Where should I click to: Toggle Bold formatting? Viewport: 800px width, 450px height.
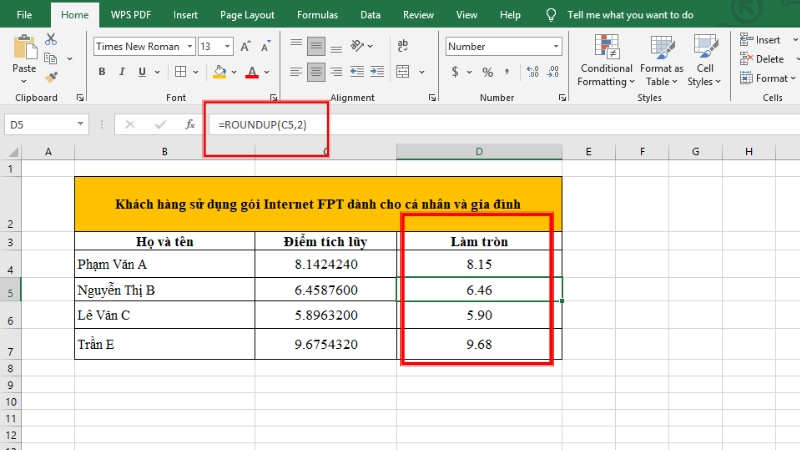coord(102,72)
